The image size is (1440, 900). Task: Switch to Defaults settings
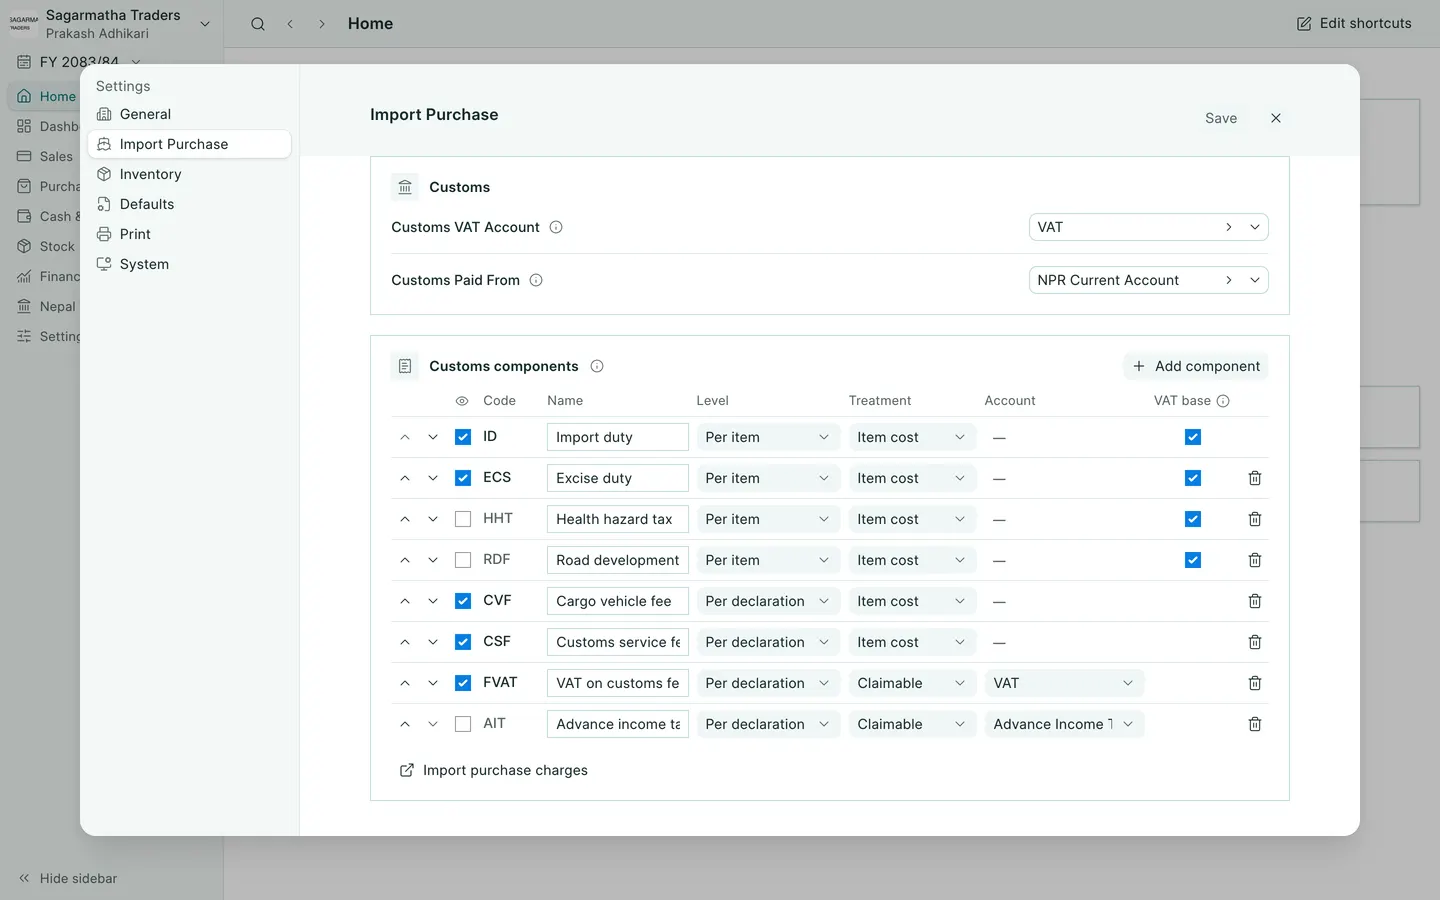pos(190,204)
